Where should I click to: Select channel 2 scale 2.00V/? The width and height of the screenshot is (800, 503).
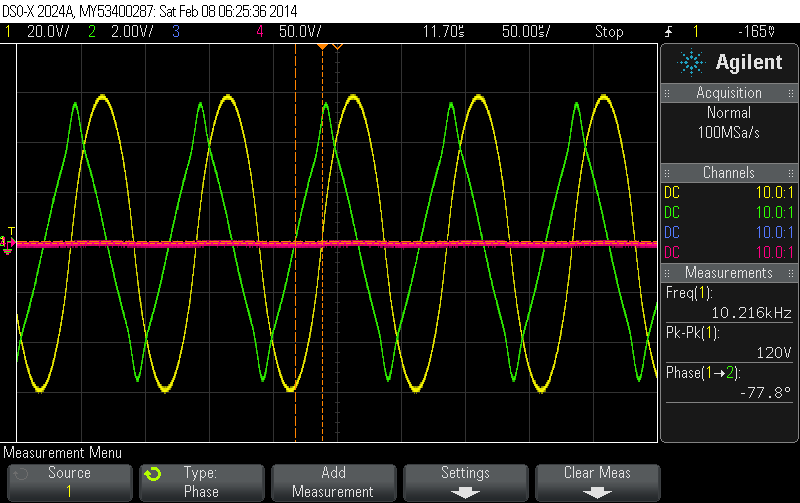click(x=132, y=32)
